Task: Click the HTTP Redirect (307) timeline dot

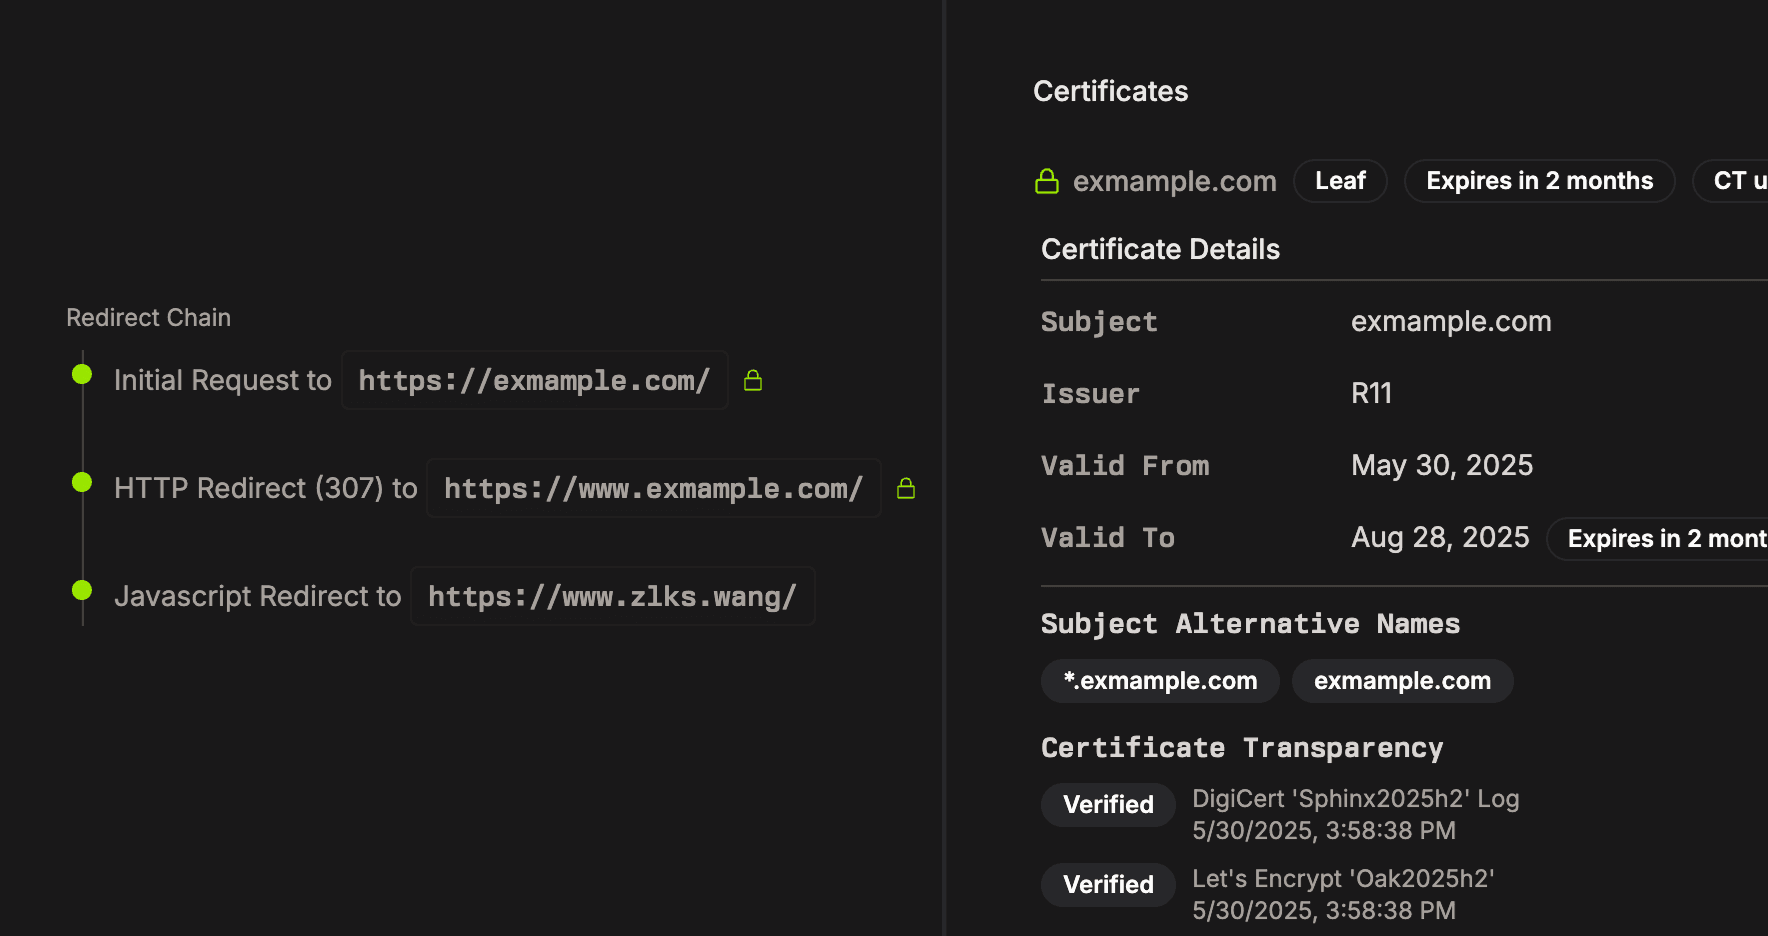Action: (82, 483)
